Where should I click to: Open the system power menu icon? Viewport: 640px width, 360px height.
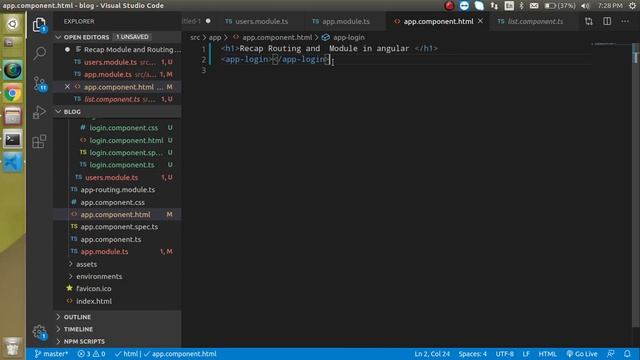click(632, 6)
